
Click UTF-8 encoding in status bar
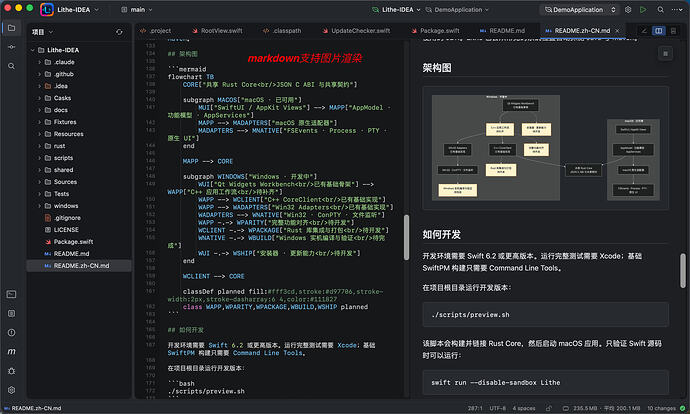coord(497,408)
